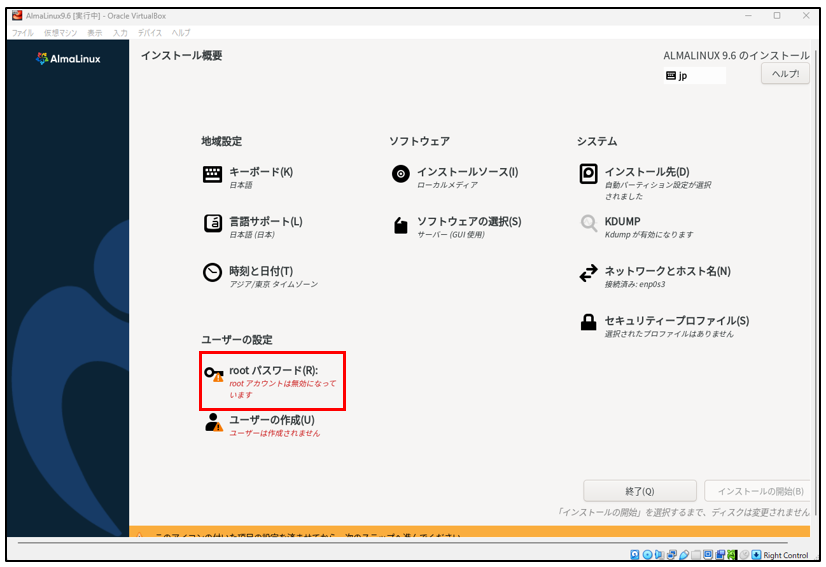The width and height of the screenshot is (826, 567).
Task: Click the installation source disc icon
Action: pos(400,175)
